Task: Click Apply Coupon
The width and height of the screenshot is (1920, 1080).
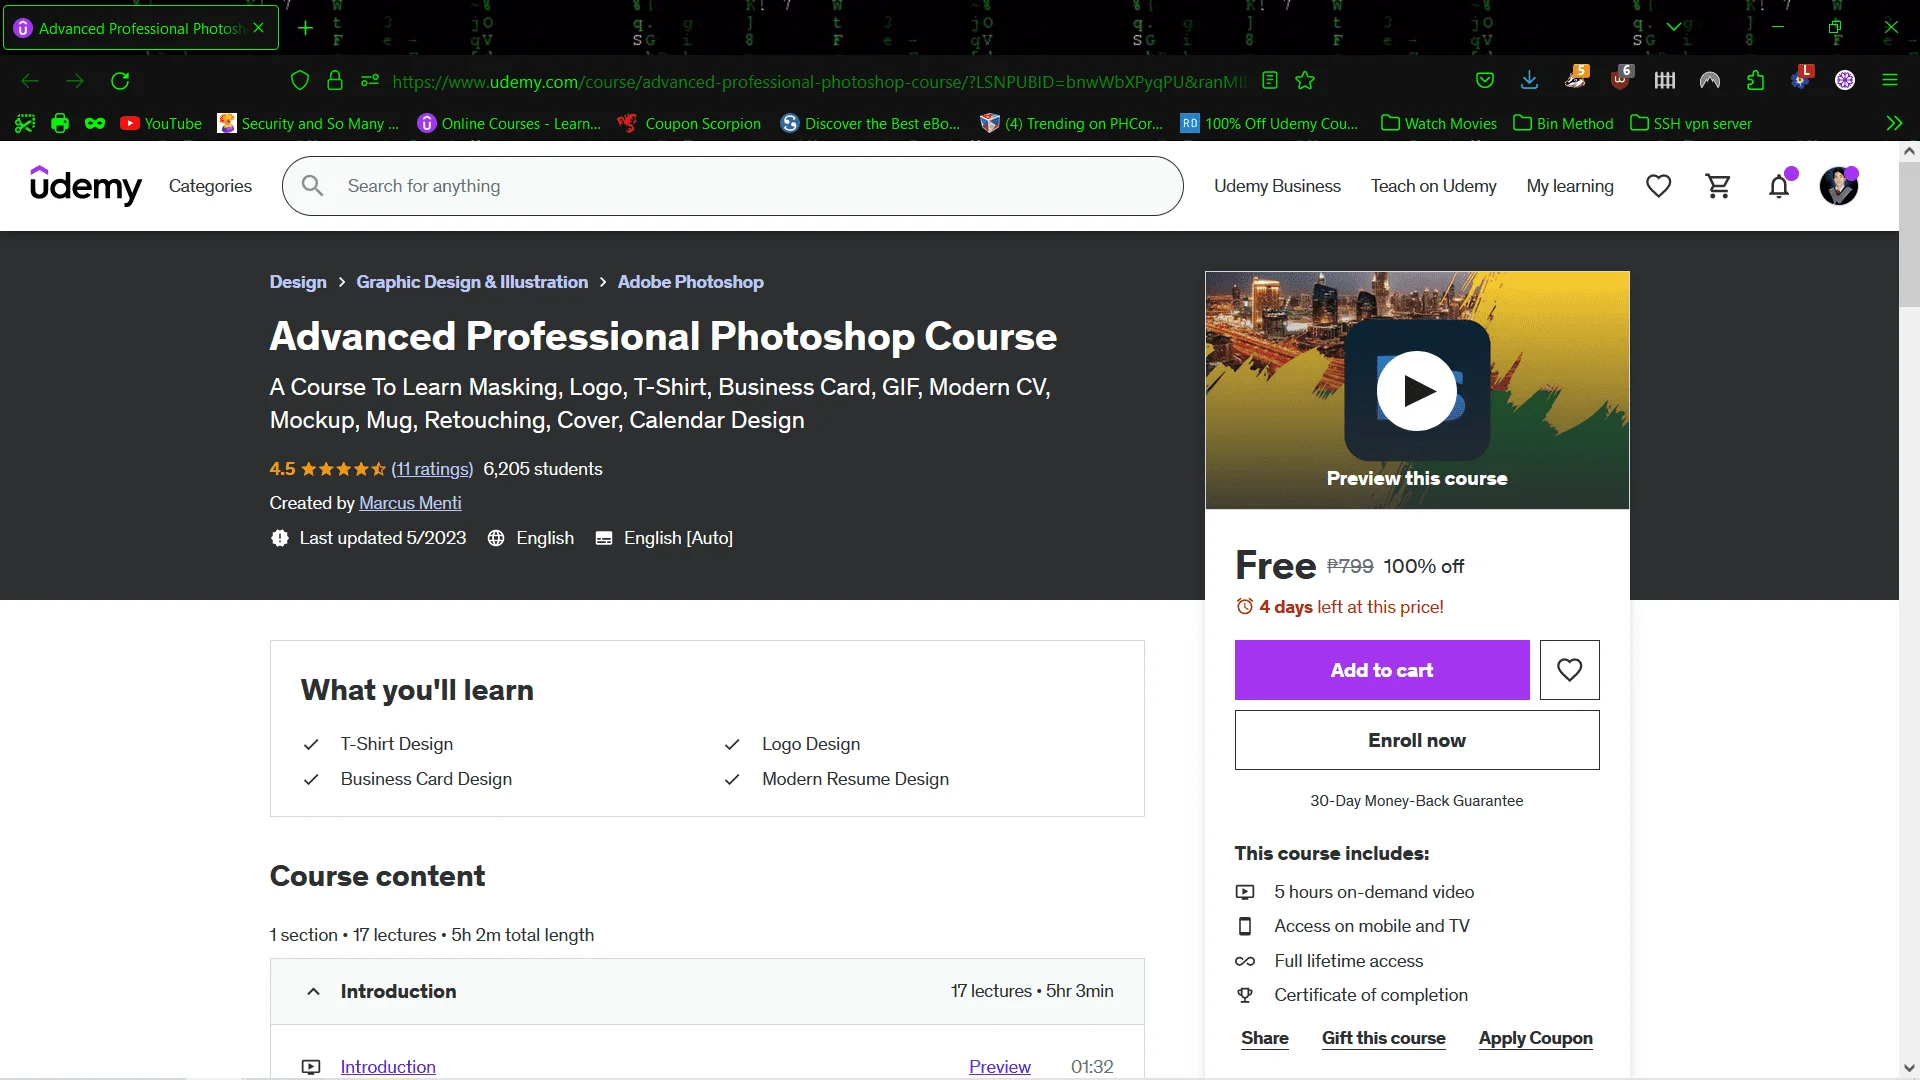Action: point(1536,1038)
